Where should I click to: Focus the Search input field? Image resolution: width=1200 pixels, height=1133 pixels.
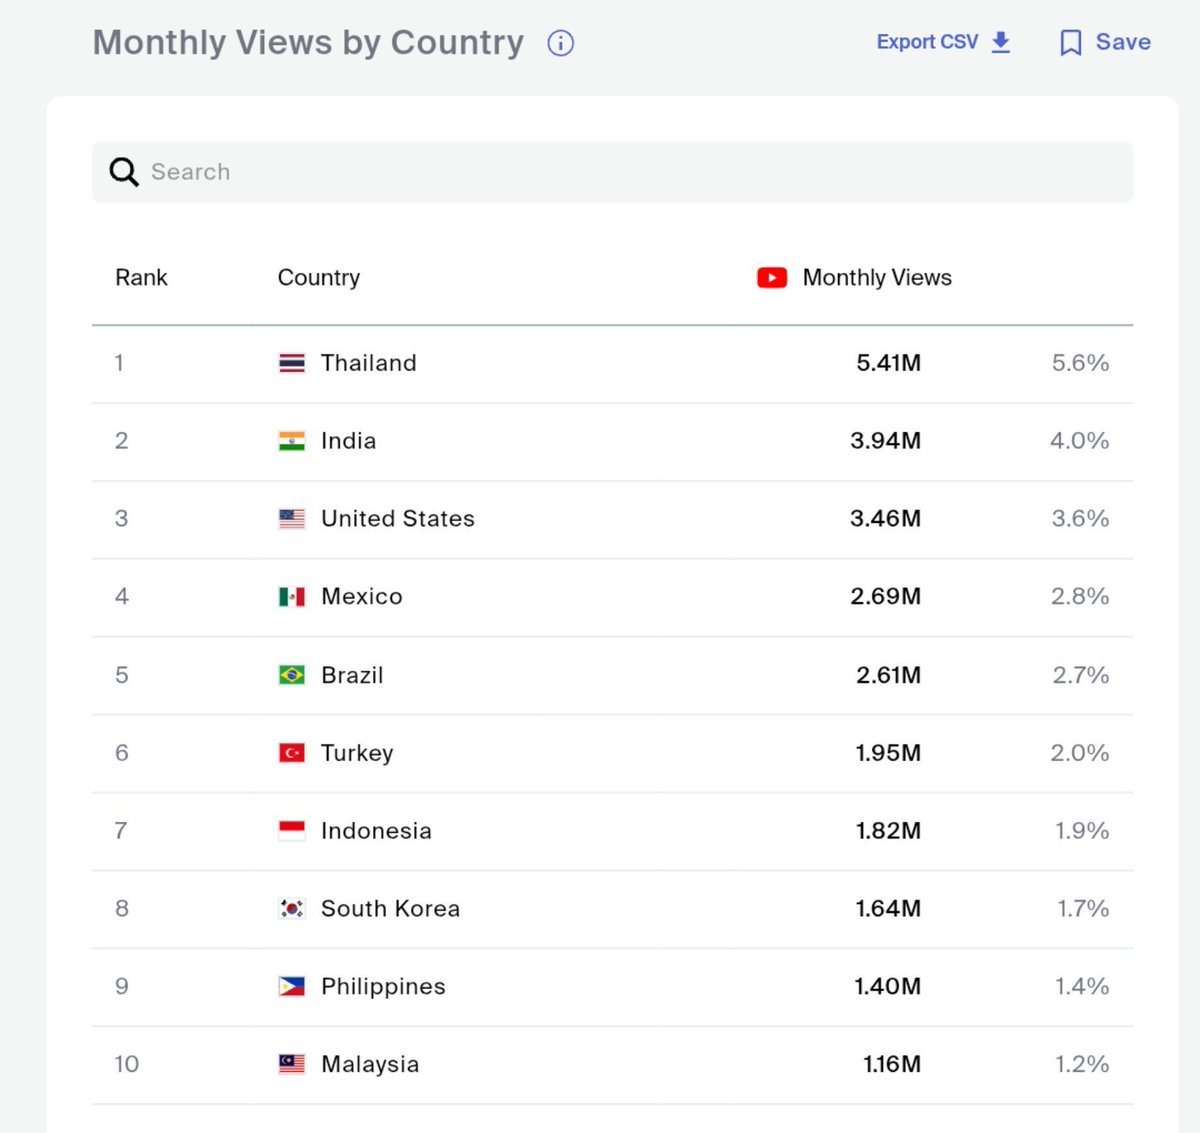click(x=612, y=172)
